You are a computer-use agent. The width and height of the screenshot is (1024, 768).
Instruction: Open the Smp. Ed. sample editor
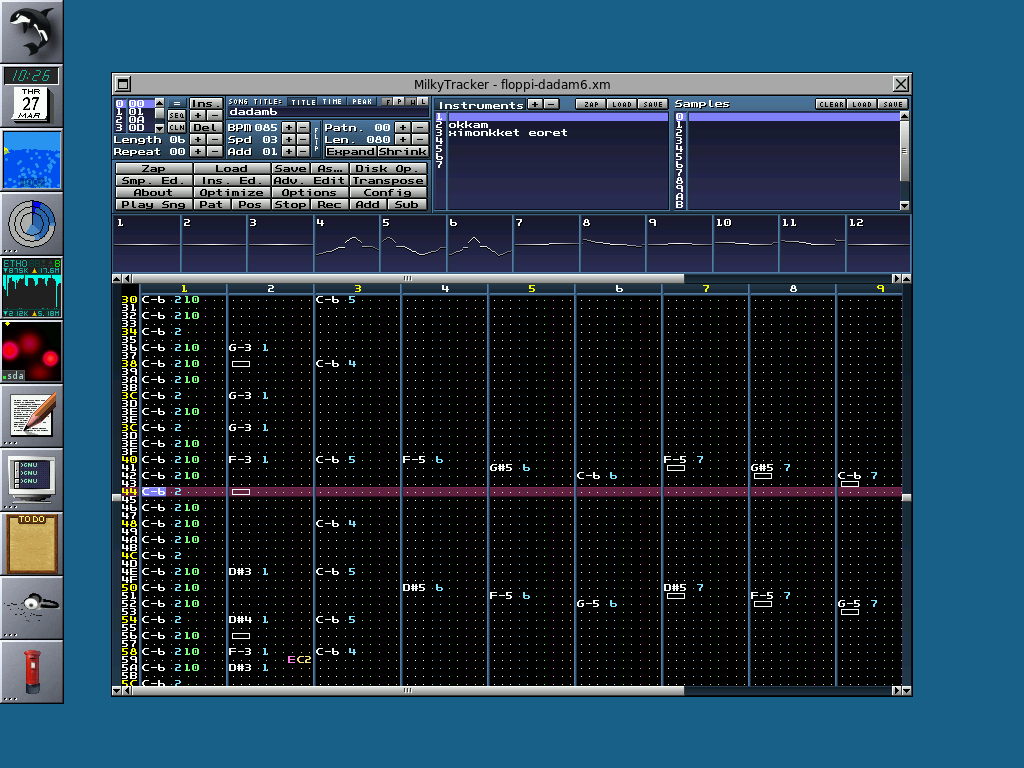point(153,180)
